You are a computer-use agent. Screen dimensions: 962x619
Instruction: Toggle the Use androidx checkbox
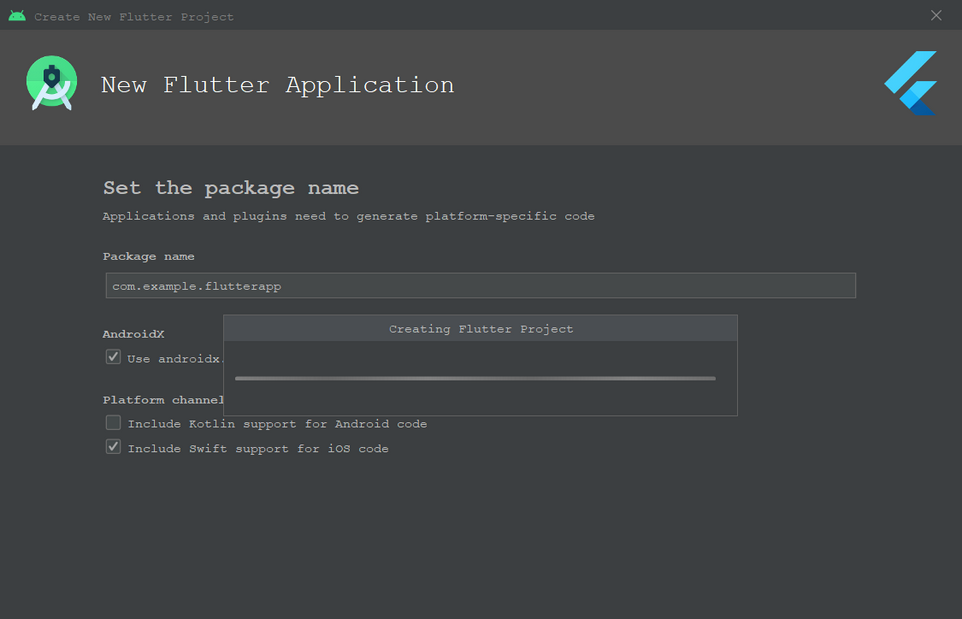coord(113,357)
